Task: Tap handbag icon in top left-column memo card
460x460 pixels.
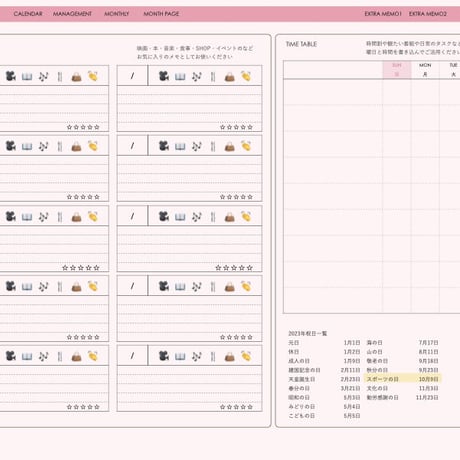Action: [x=77, y=77]
